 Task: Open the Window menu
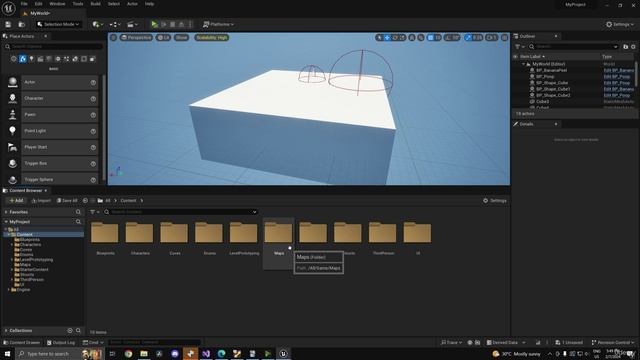pos(57,4)
